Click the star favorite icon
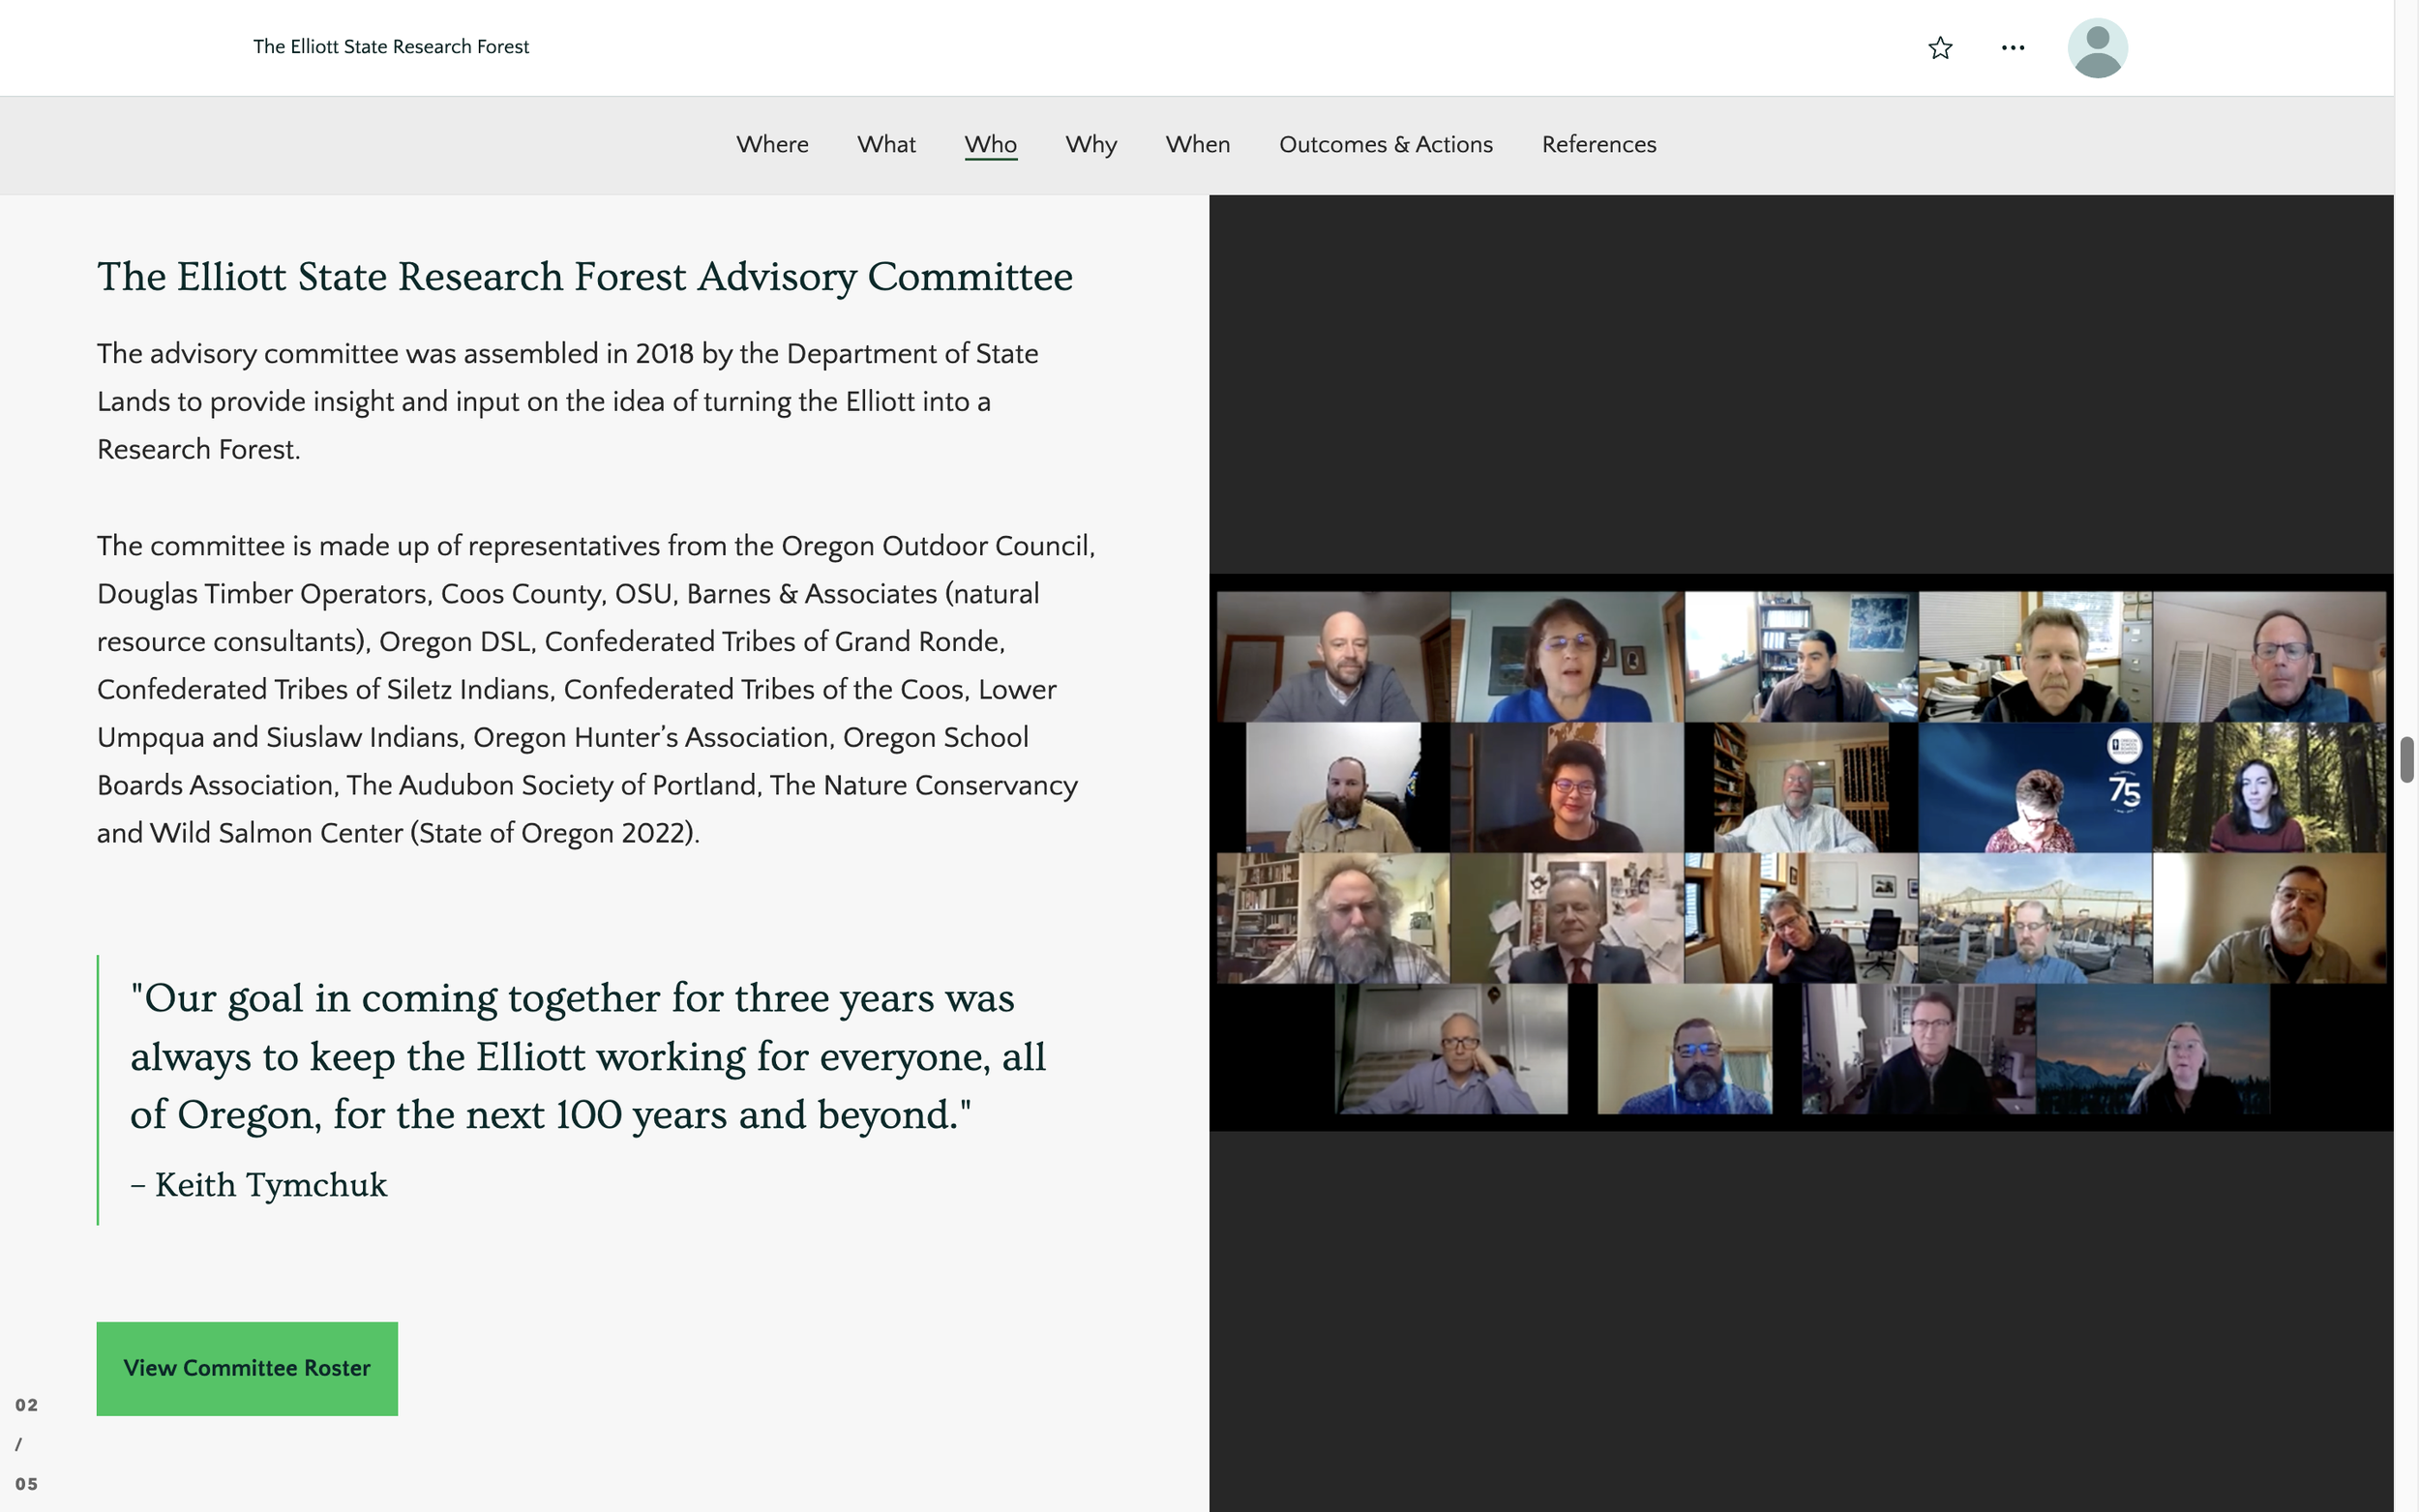2419x1512 pixels. 1940,48
